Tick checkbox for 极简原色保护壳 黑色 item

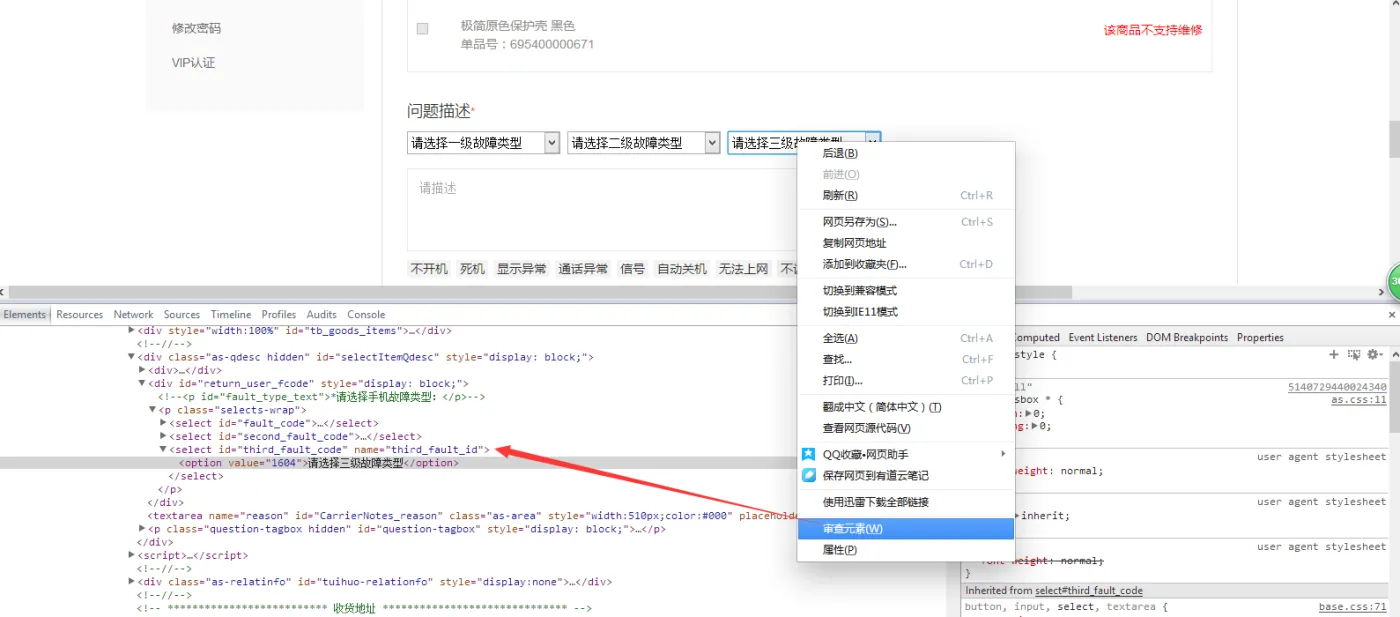tap(423, 29)
